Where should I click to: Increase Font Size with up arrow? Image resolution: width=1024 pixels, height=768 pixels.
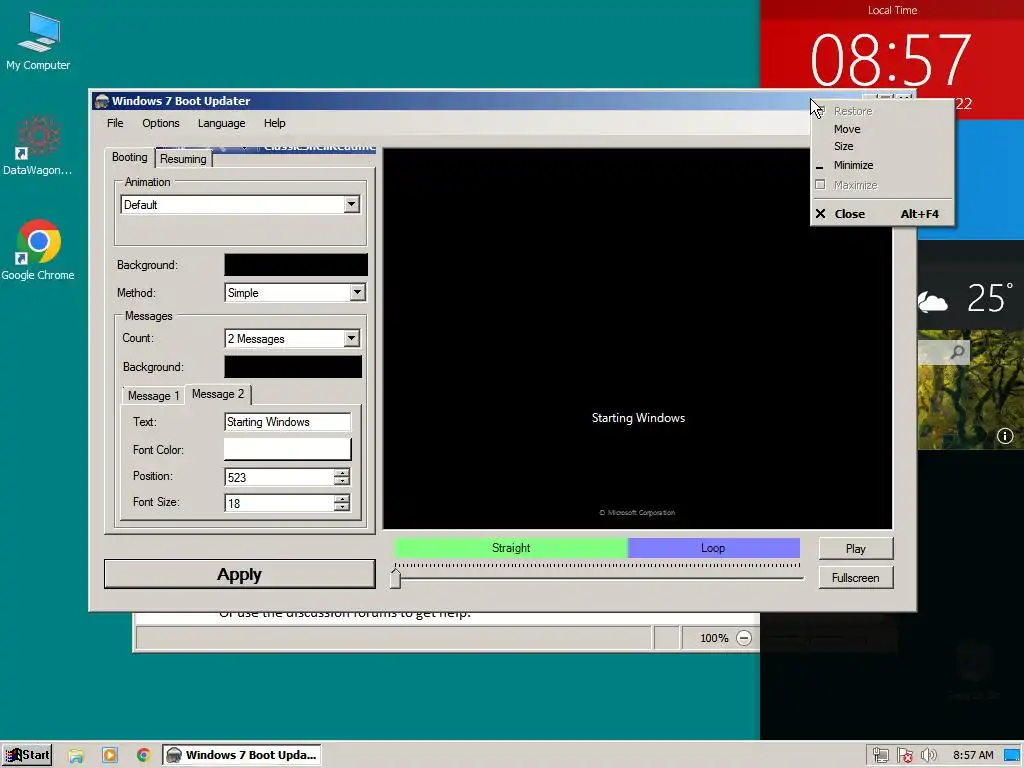point(342,499)
